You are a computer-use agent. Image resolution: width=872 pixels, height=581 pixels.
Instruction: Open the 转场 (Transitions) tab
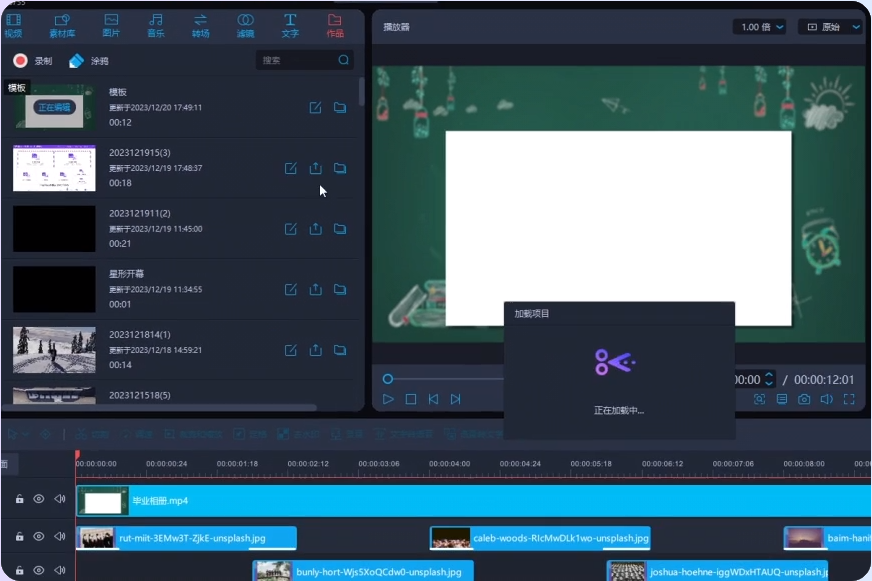200,26
